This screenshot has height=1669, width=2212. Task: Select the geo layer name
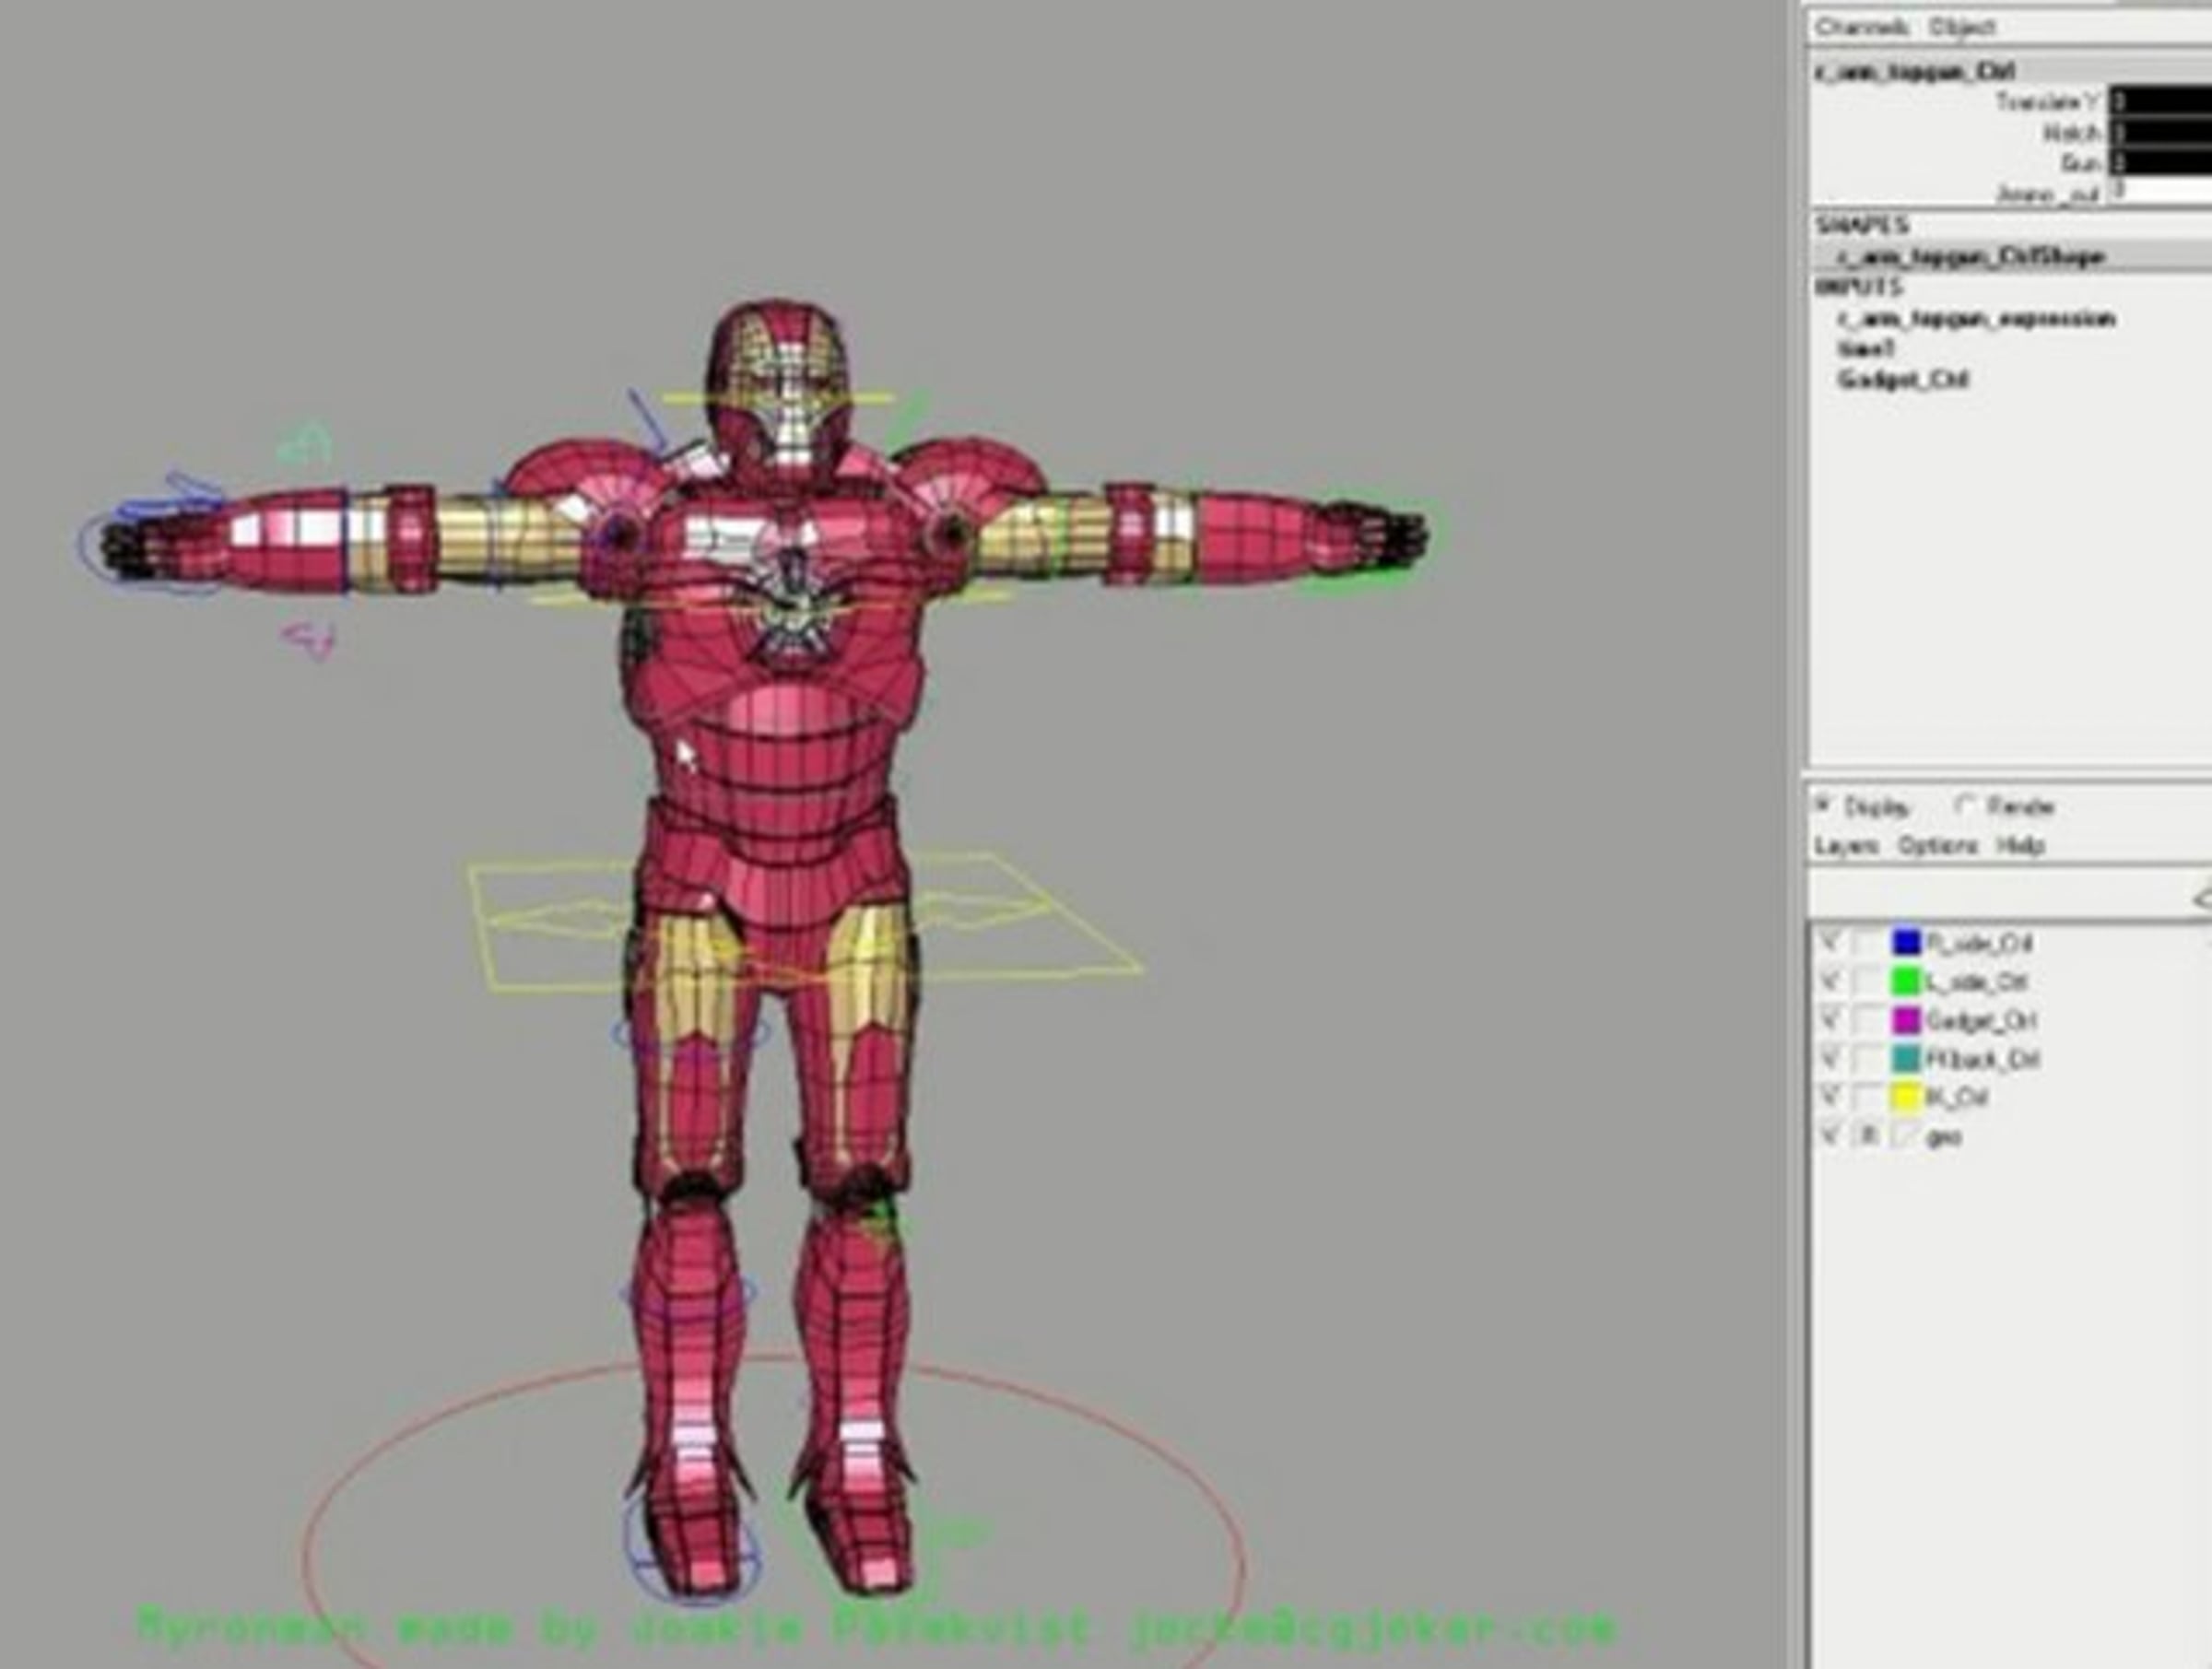tap(1943, 1137)
